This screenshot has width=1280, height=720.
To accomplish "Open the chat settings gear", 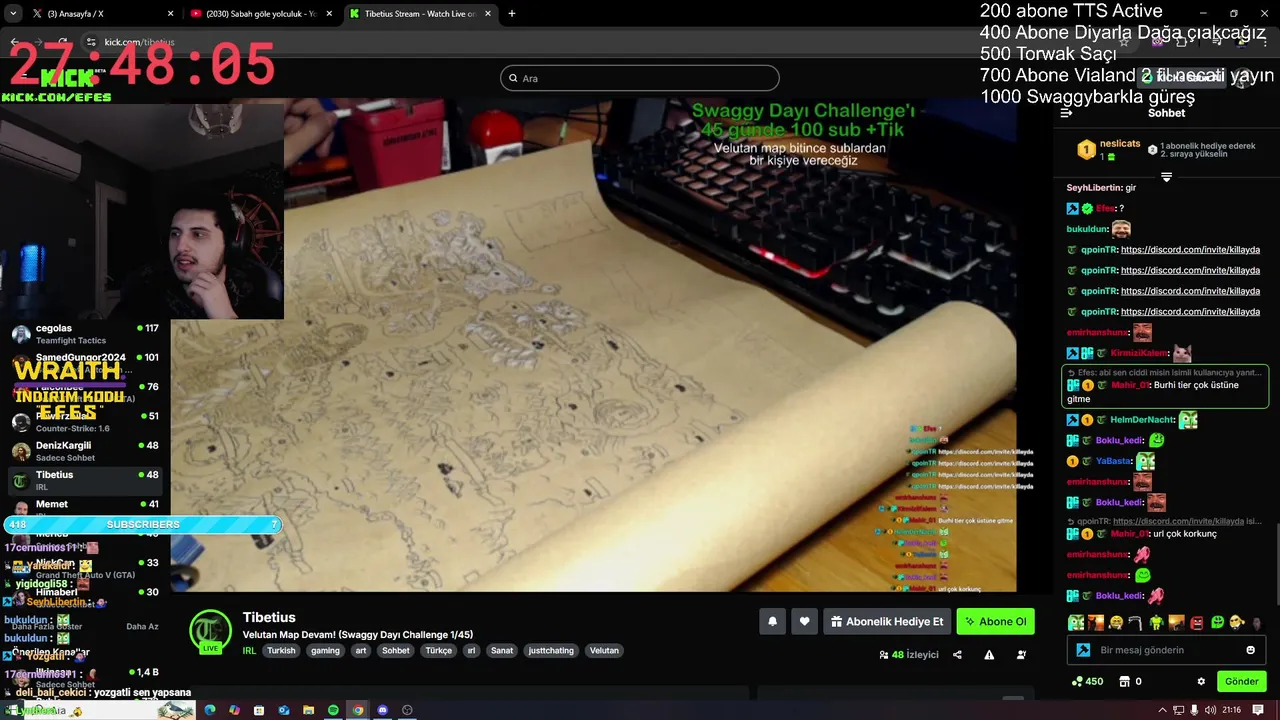I will (1201, 681).
